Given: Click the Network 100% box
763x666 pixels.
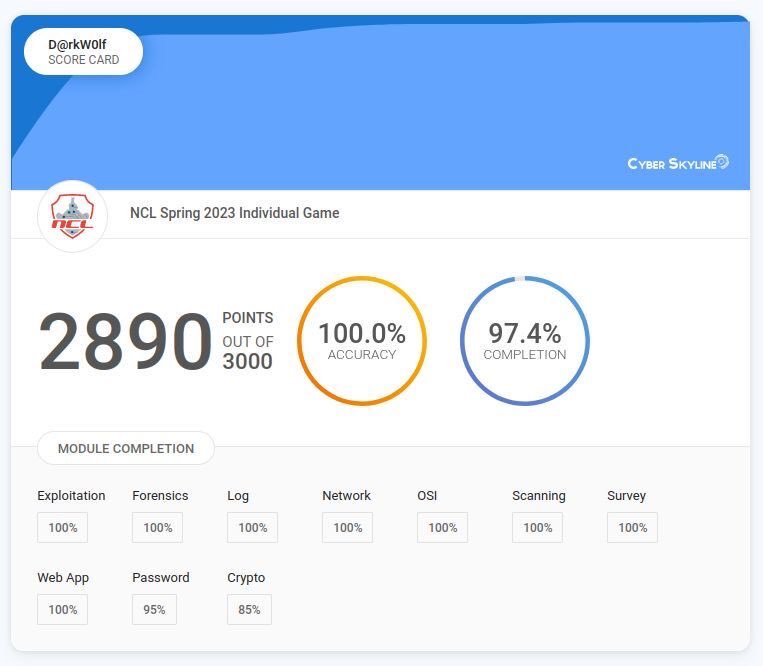Looking at the screenshot, I should (347, 527).
